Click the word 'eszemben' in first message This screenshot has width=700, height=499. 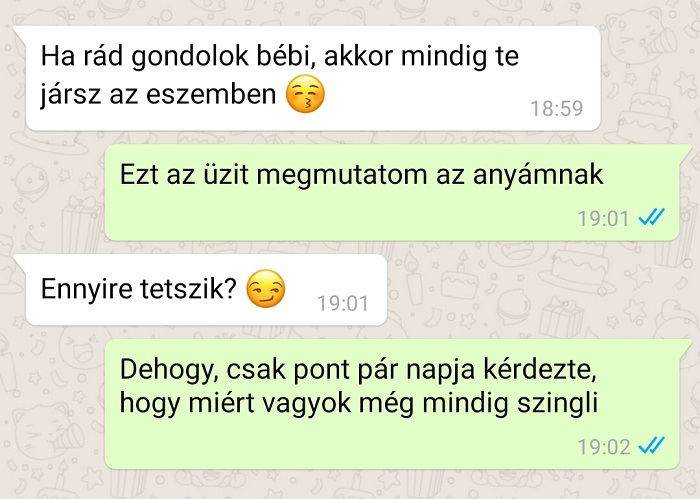pos(211,95)
